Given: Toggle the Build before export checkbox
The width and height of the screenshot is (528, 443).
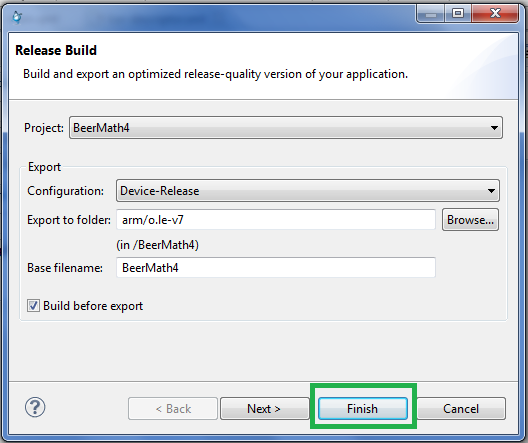Looking at the screenshot, I should 33,306.
